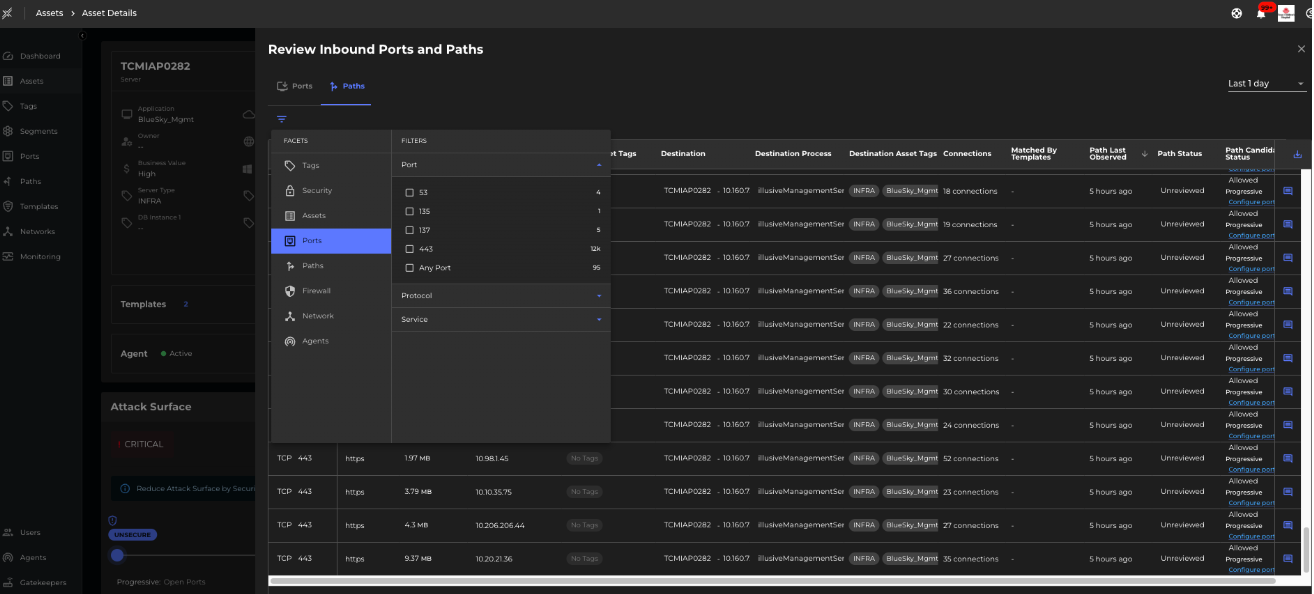Click the filter funnel icon
This screenshot has width=1314, height=594.
282,119
